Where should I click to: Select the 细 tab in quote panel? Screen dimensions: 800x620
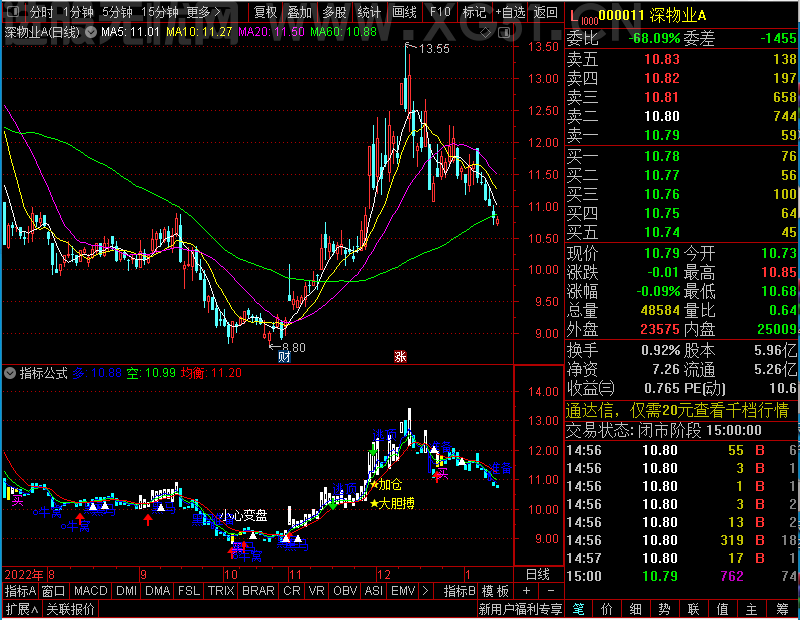(x=635, y=609)
